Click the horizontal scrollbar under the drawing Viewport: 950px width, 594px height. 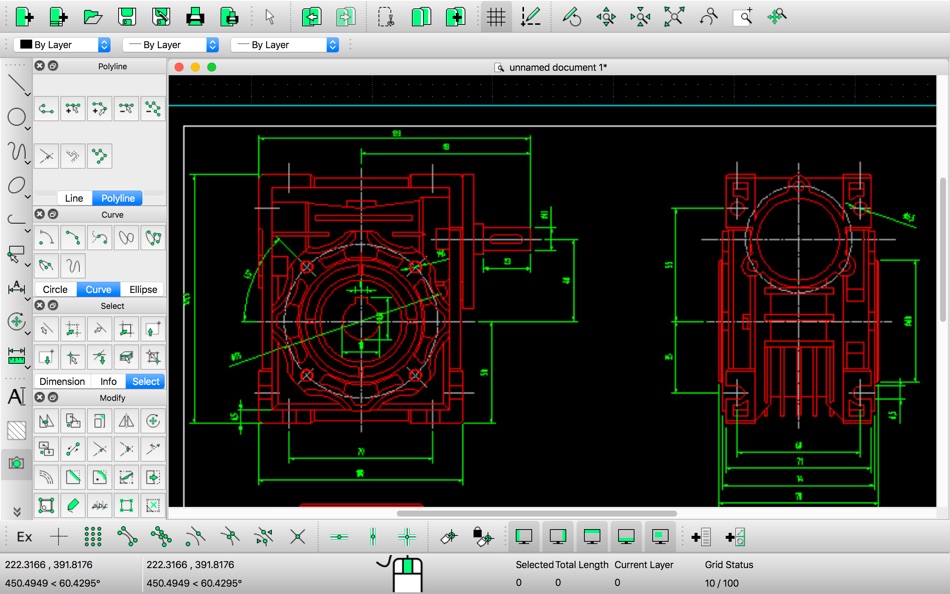click(x=536, y=513)
